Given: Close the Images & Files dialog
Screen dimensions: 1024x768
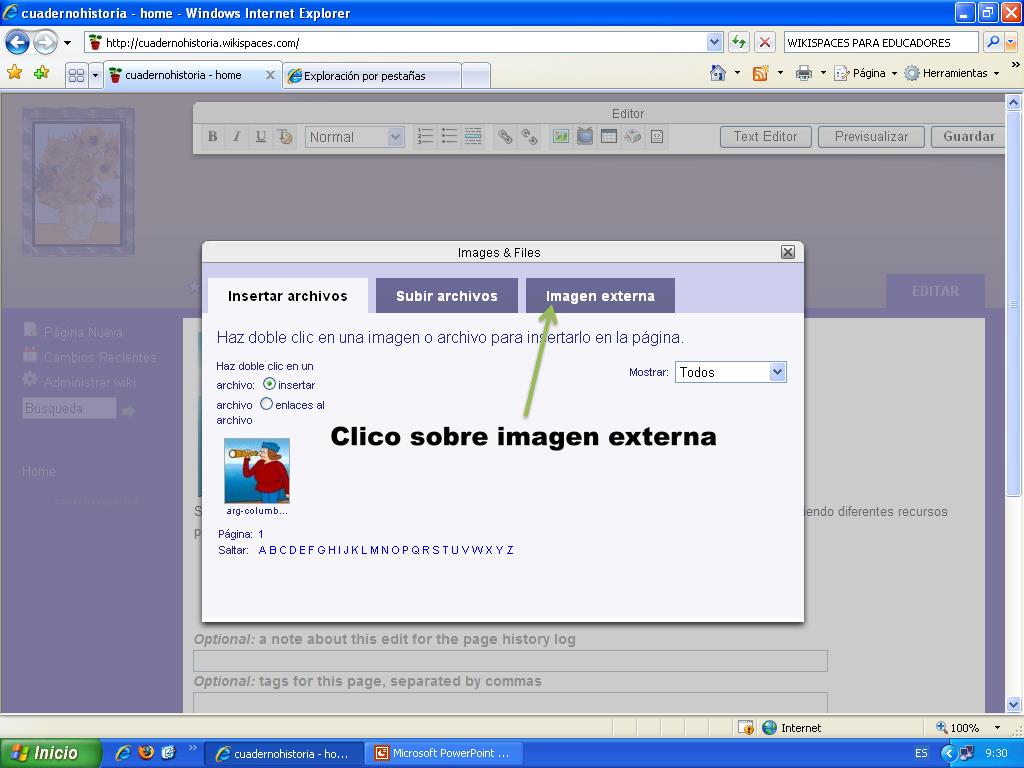Looking at the screenshot, I should pos(788,252).
